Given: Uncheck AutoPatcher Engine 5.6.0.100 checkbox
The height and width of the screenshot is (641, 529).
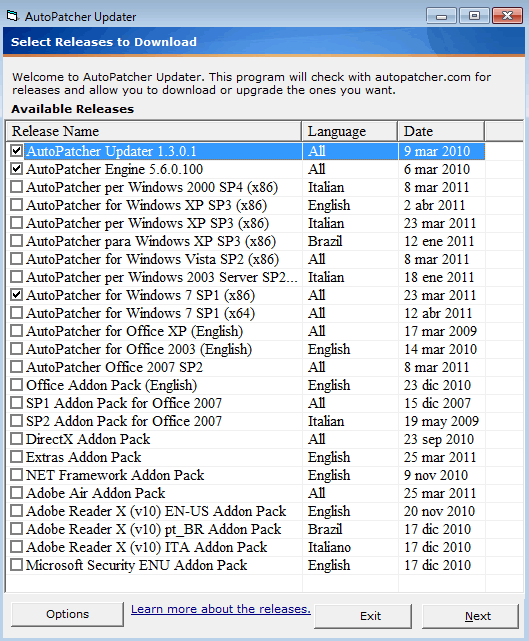Looking at the screenshot, I should 16,169.
